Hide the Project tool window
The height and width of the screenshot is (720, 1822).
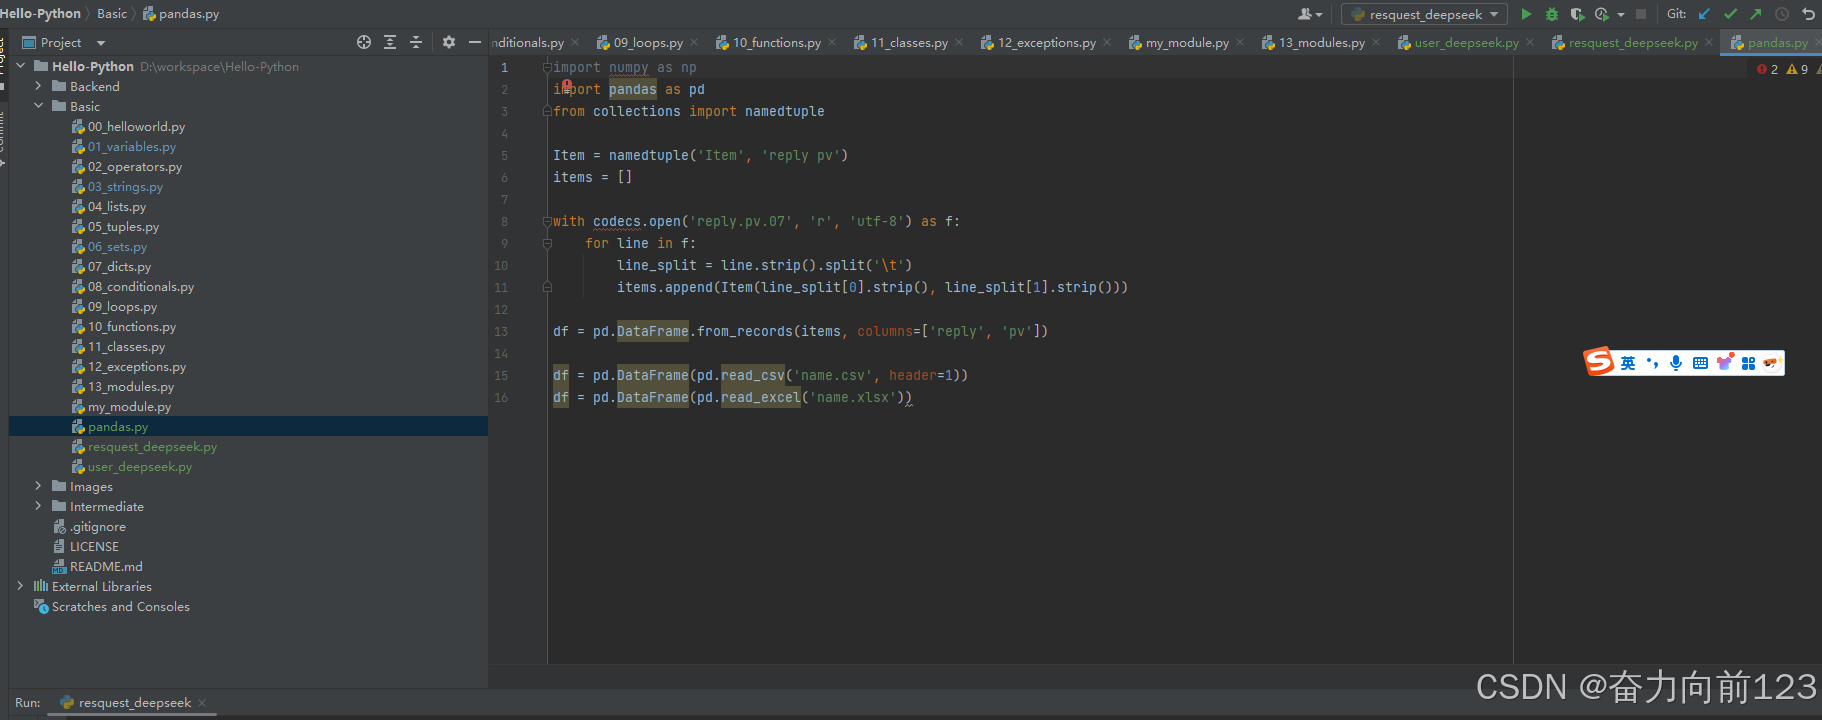coord(475,42)
